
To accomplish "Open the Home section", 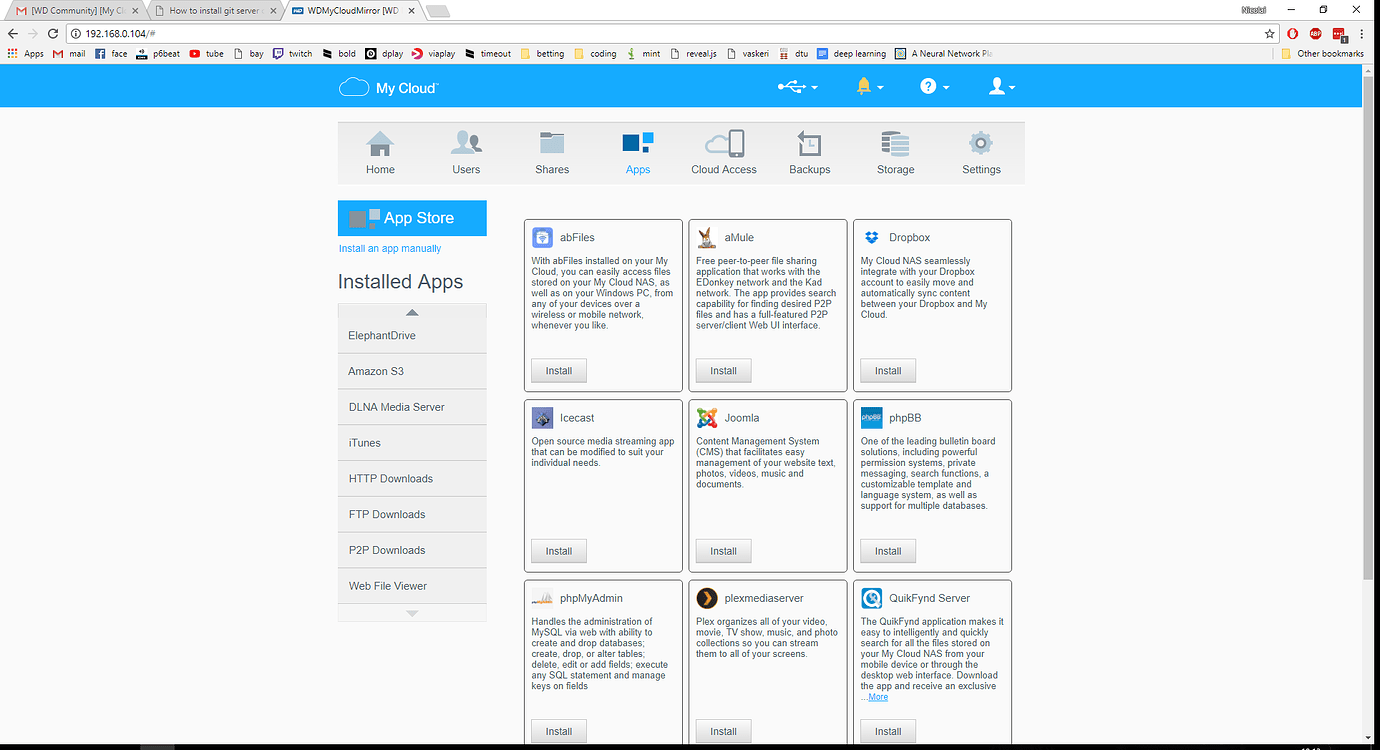I will click(380, 152).
